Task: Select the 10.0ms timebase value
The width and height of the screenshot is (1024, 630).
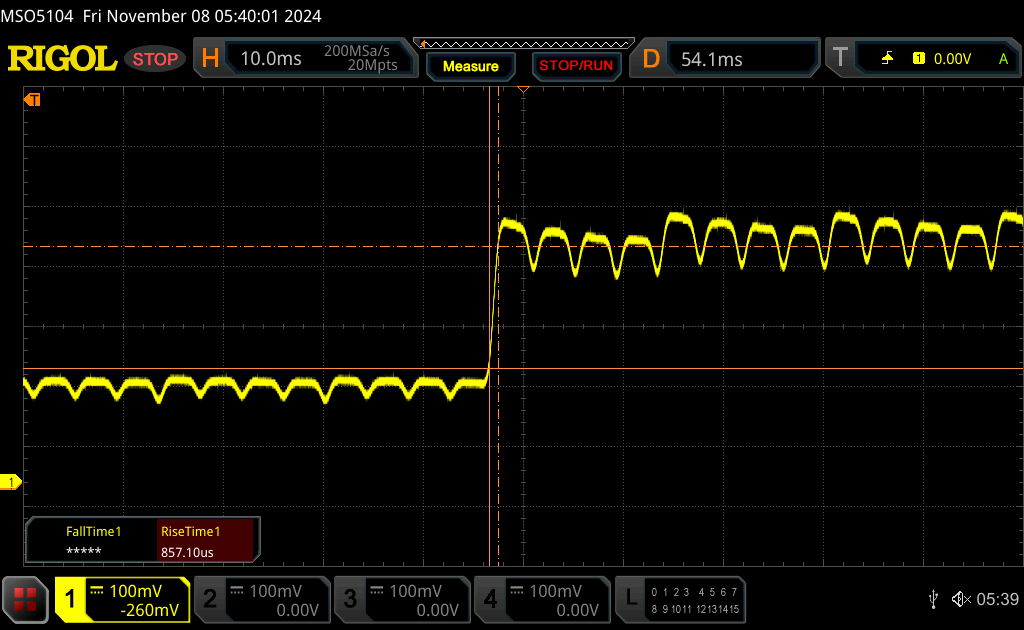Action: (270, 59)
